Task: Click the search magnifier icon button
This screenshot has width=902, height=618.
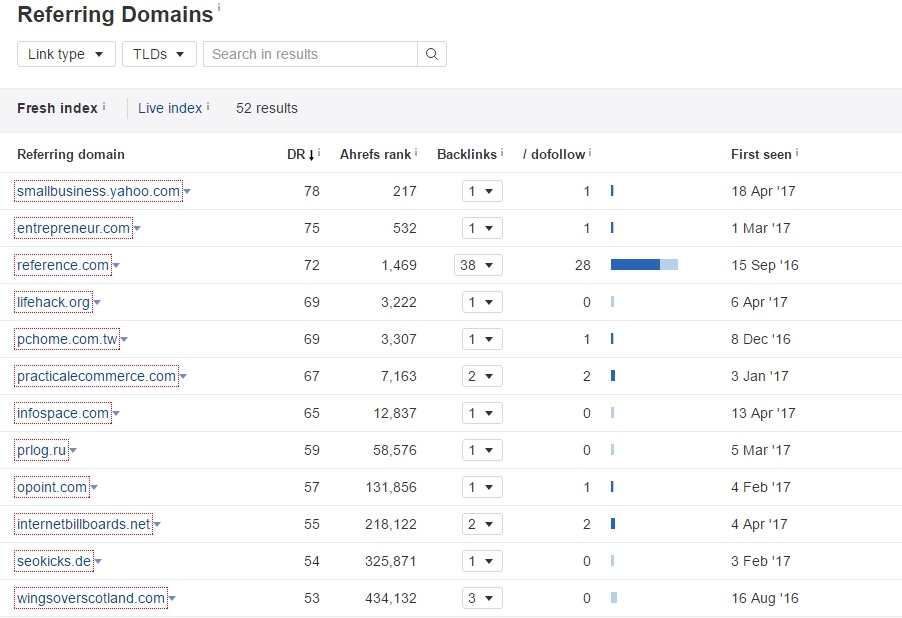Action: tap(431, 54)
